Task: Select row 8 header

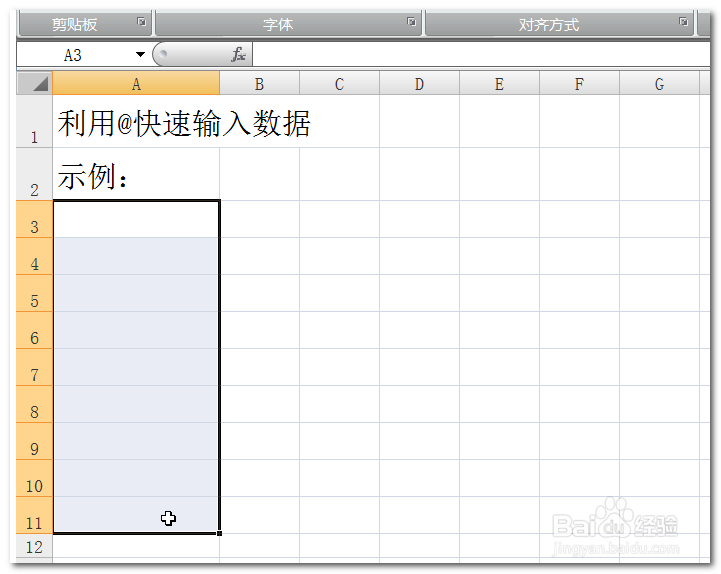Action: pyautogui.click(x=34, y=404)
